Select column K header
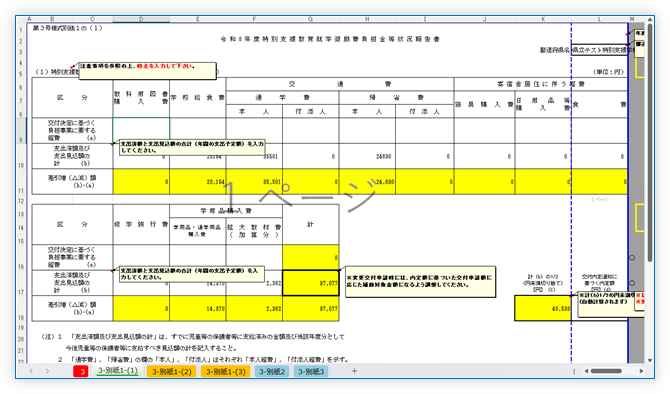670x394 pixels. pyautogui.click(x=543, y=19)
